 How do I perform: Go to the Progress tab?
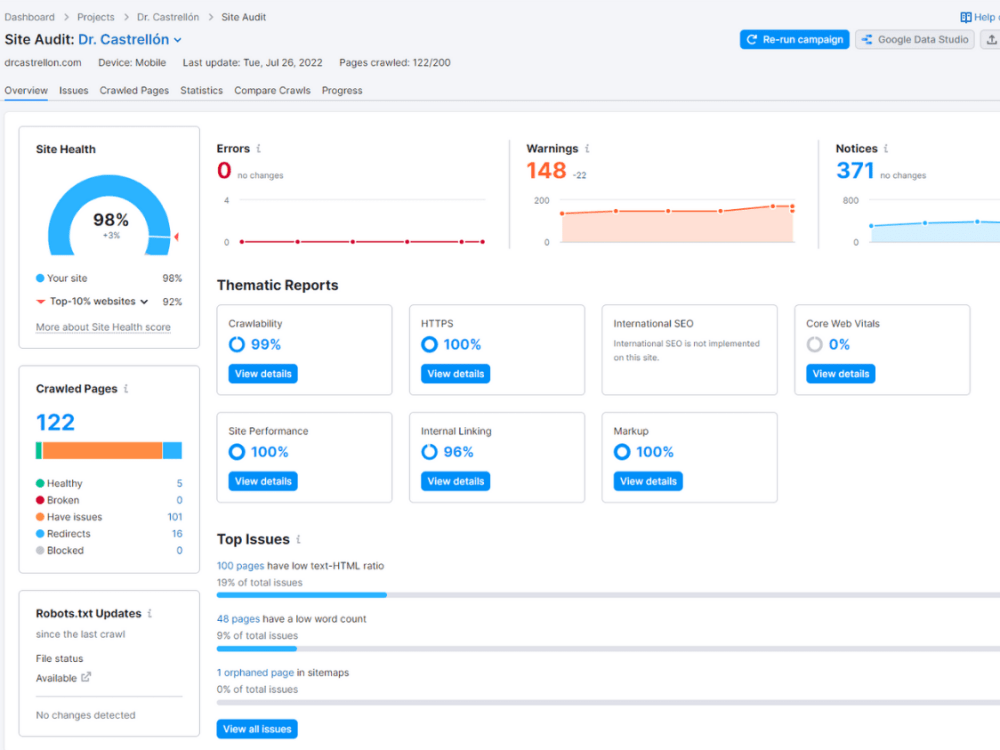pos(342,91)
